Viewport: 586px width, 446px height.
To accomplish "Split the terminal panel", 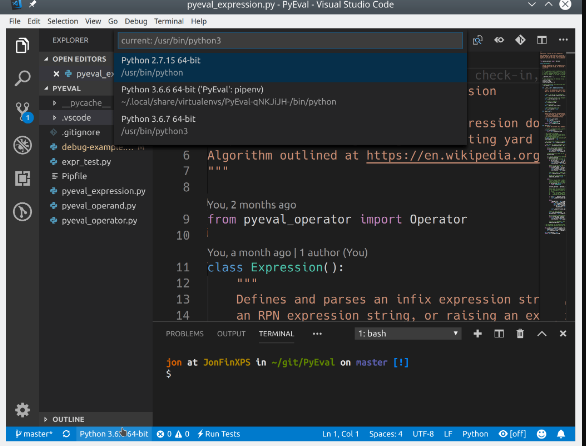I will [499, 333].
